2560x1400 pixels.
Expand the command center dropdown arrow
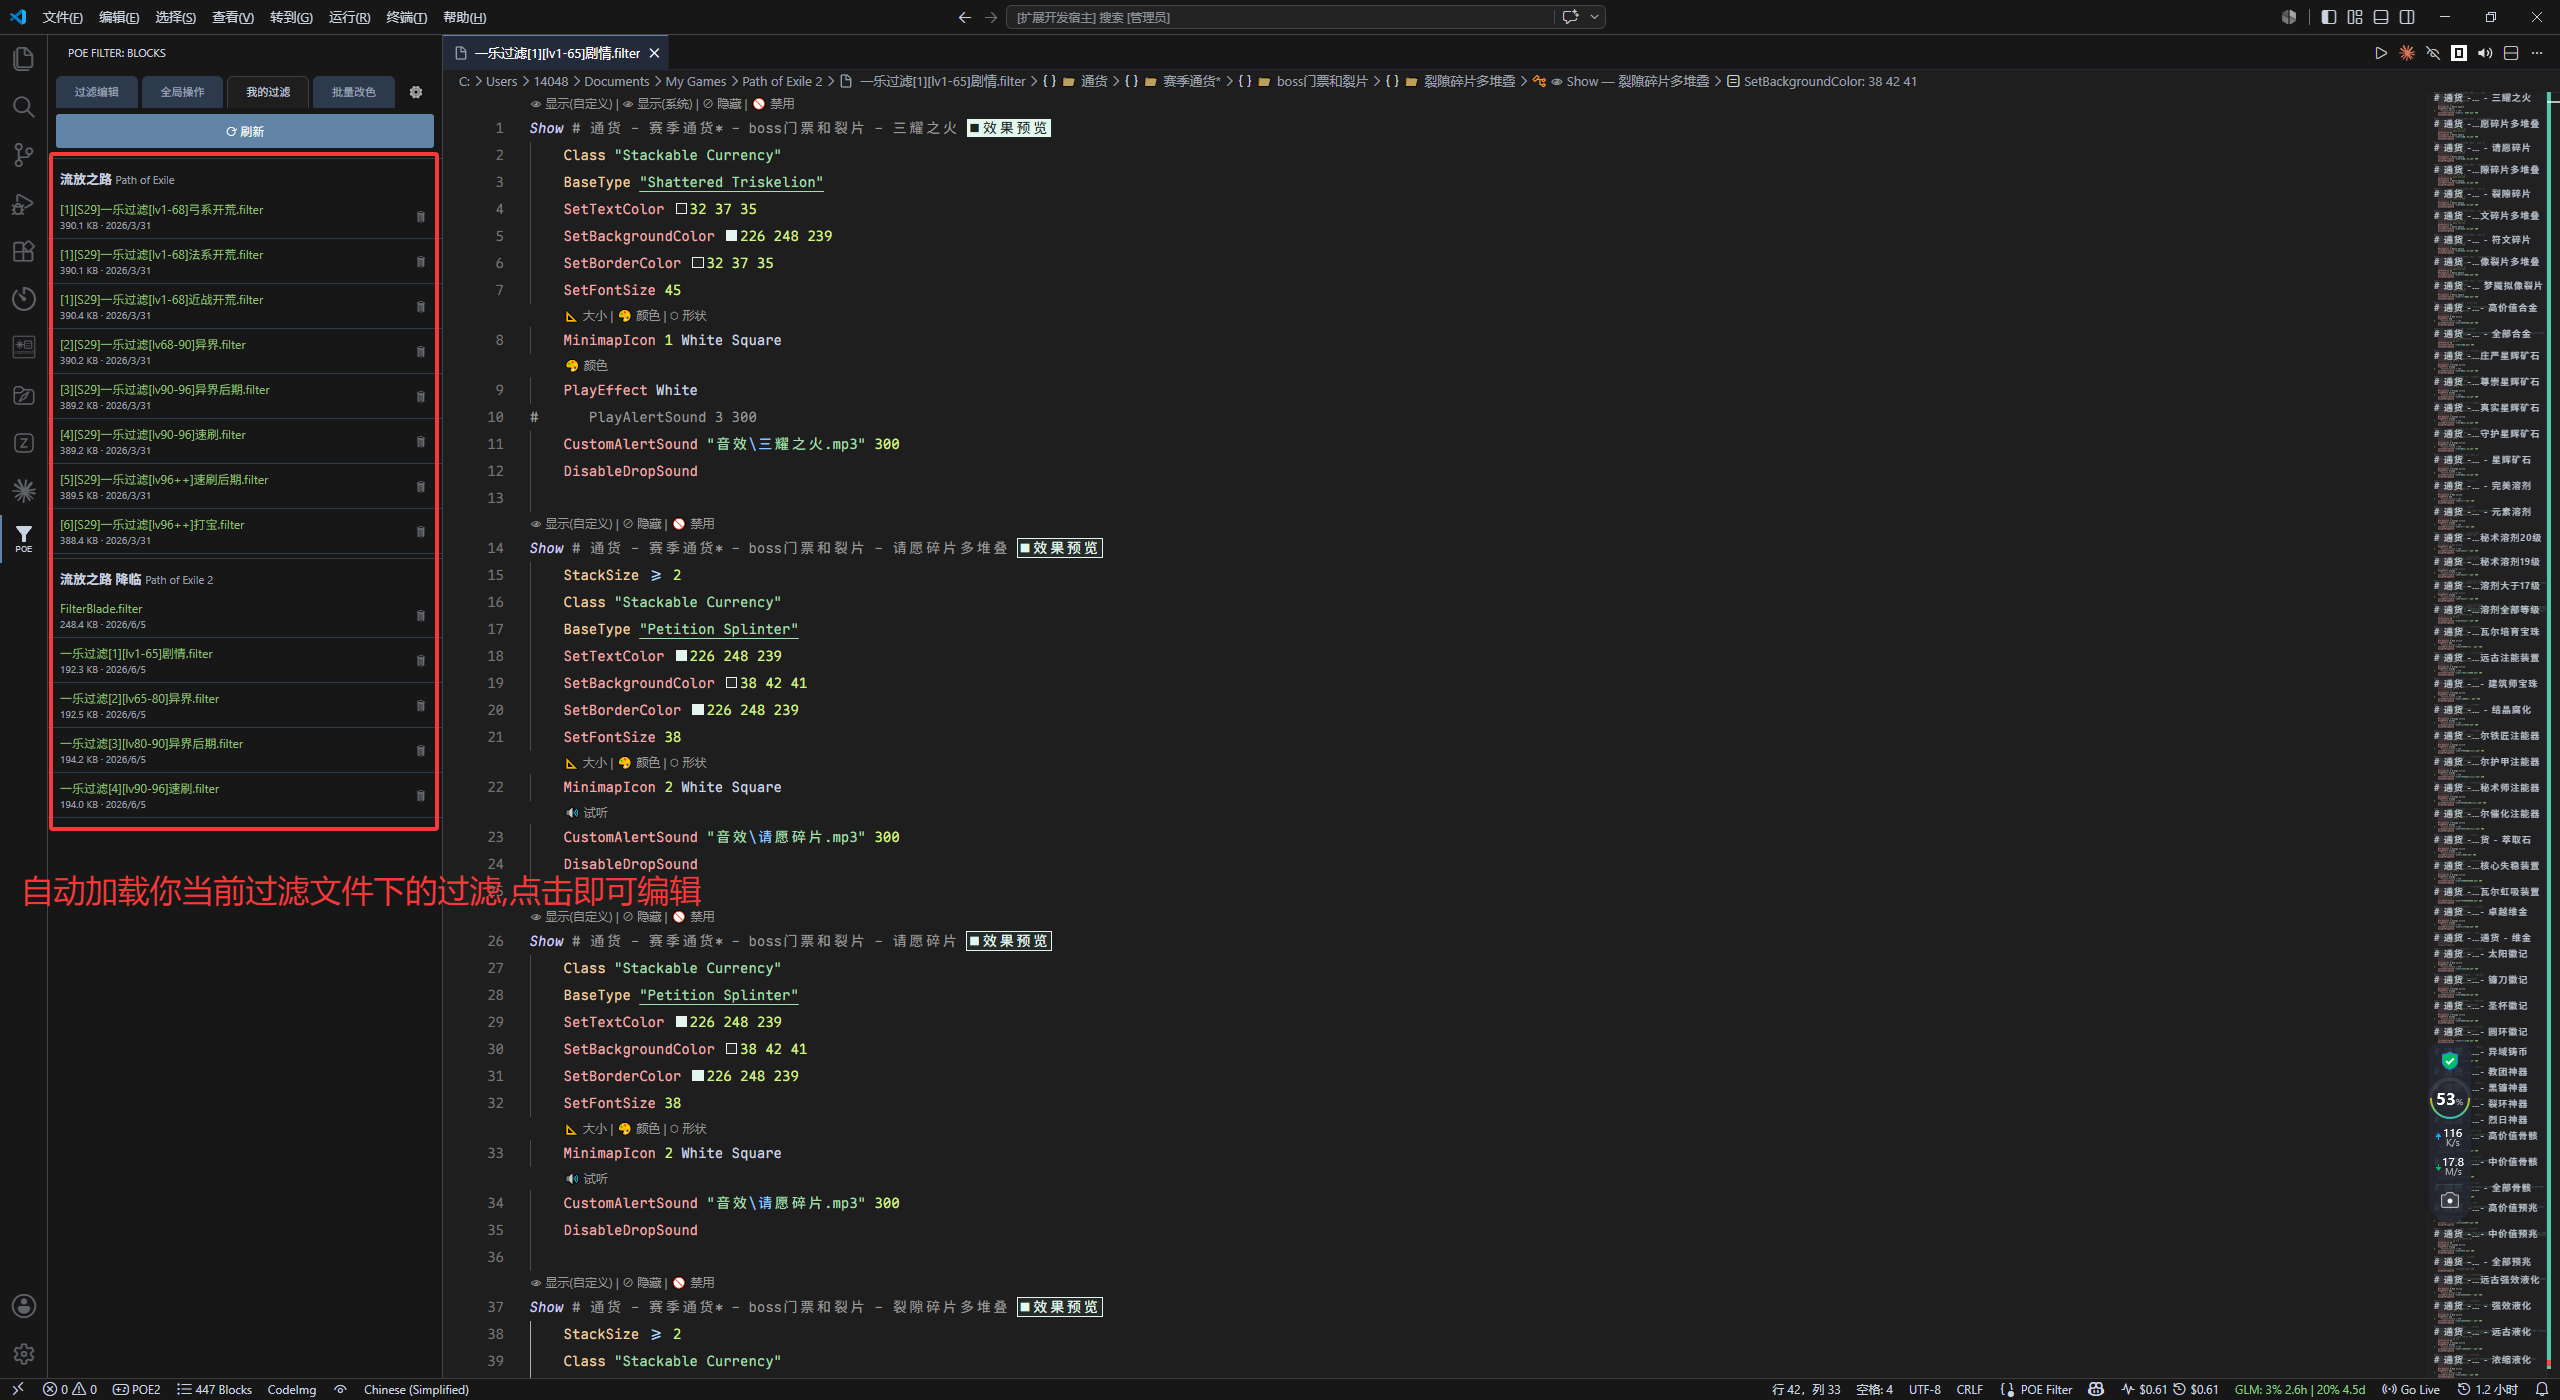(1594, 17)
